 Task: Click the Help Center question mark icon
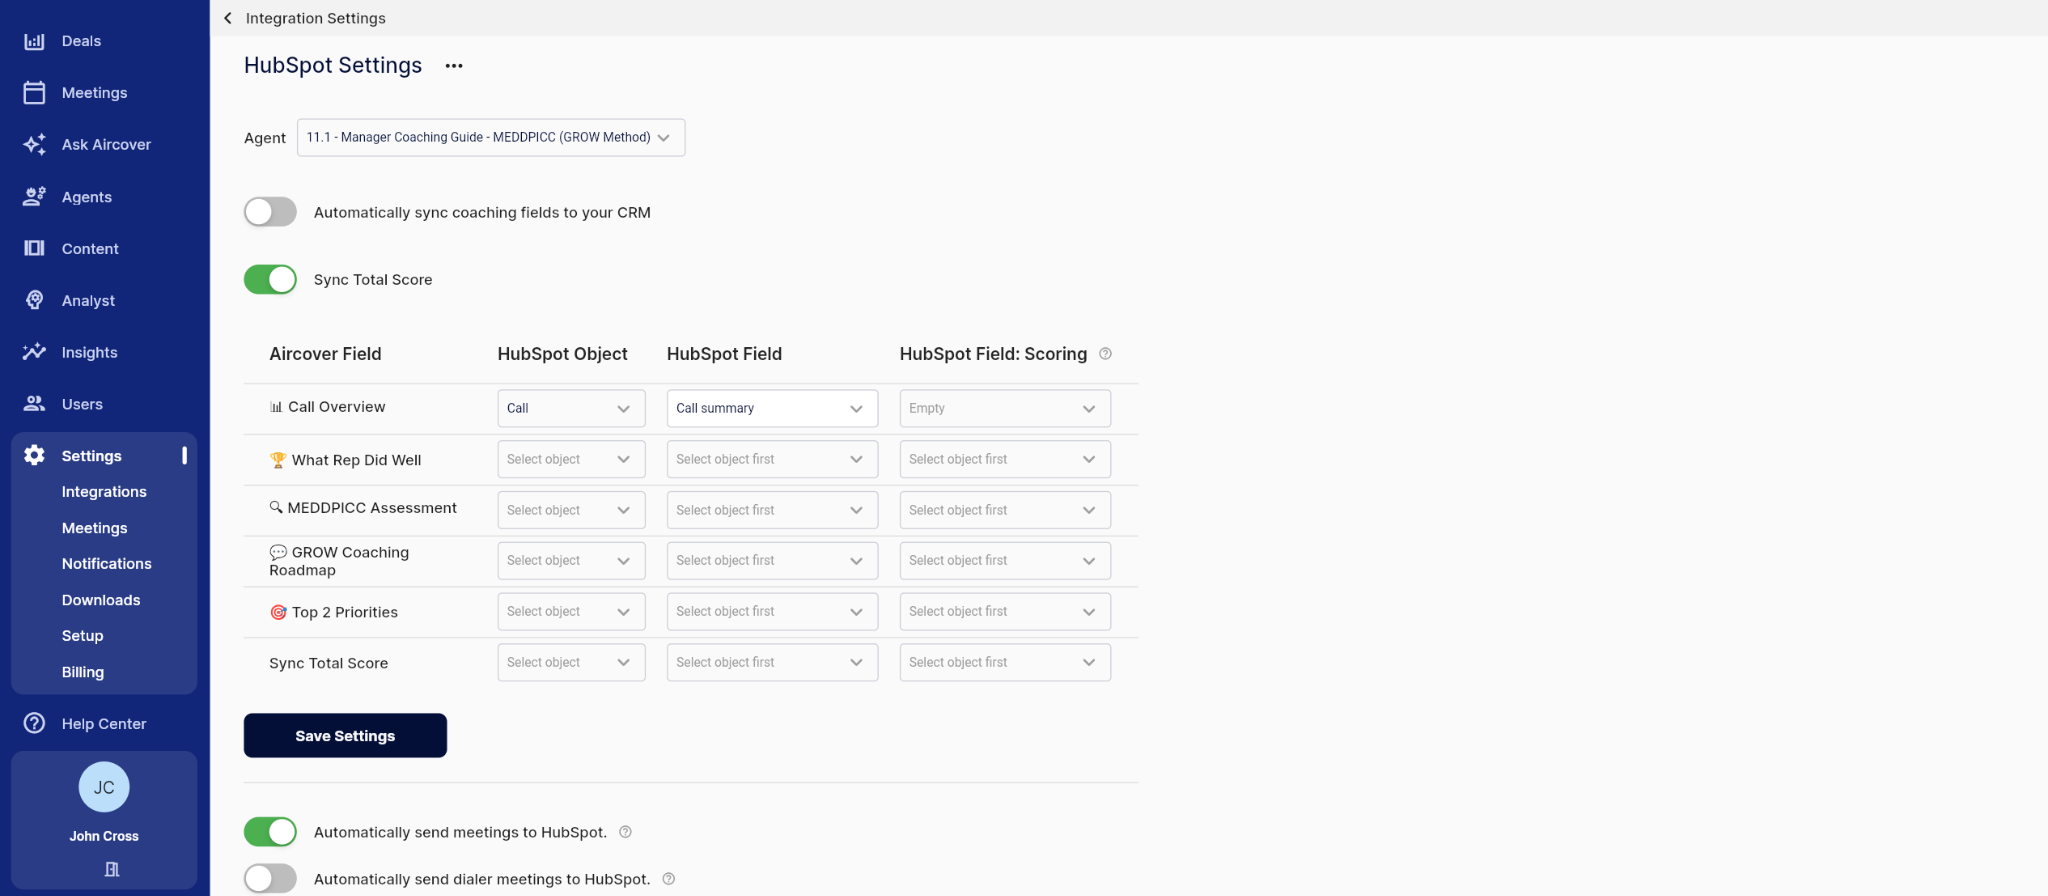coord(34,723)
